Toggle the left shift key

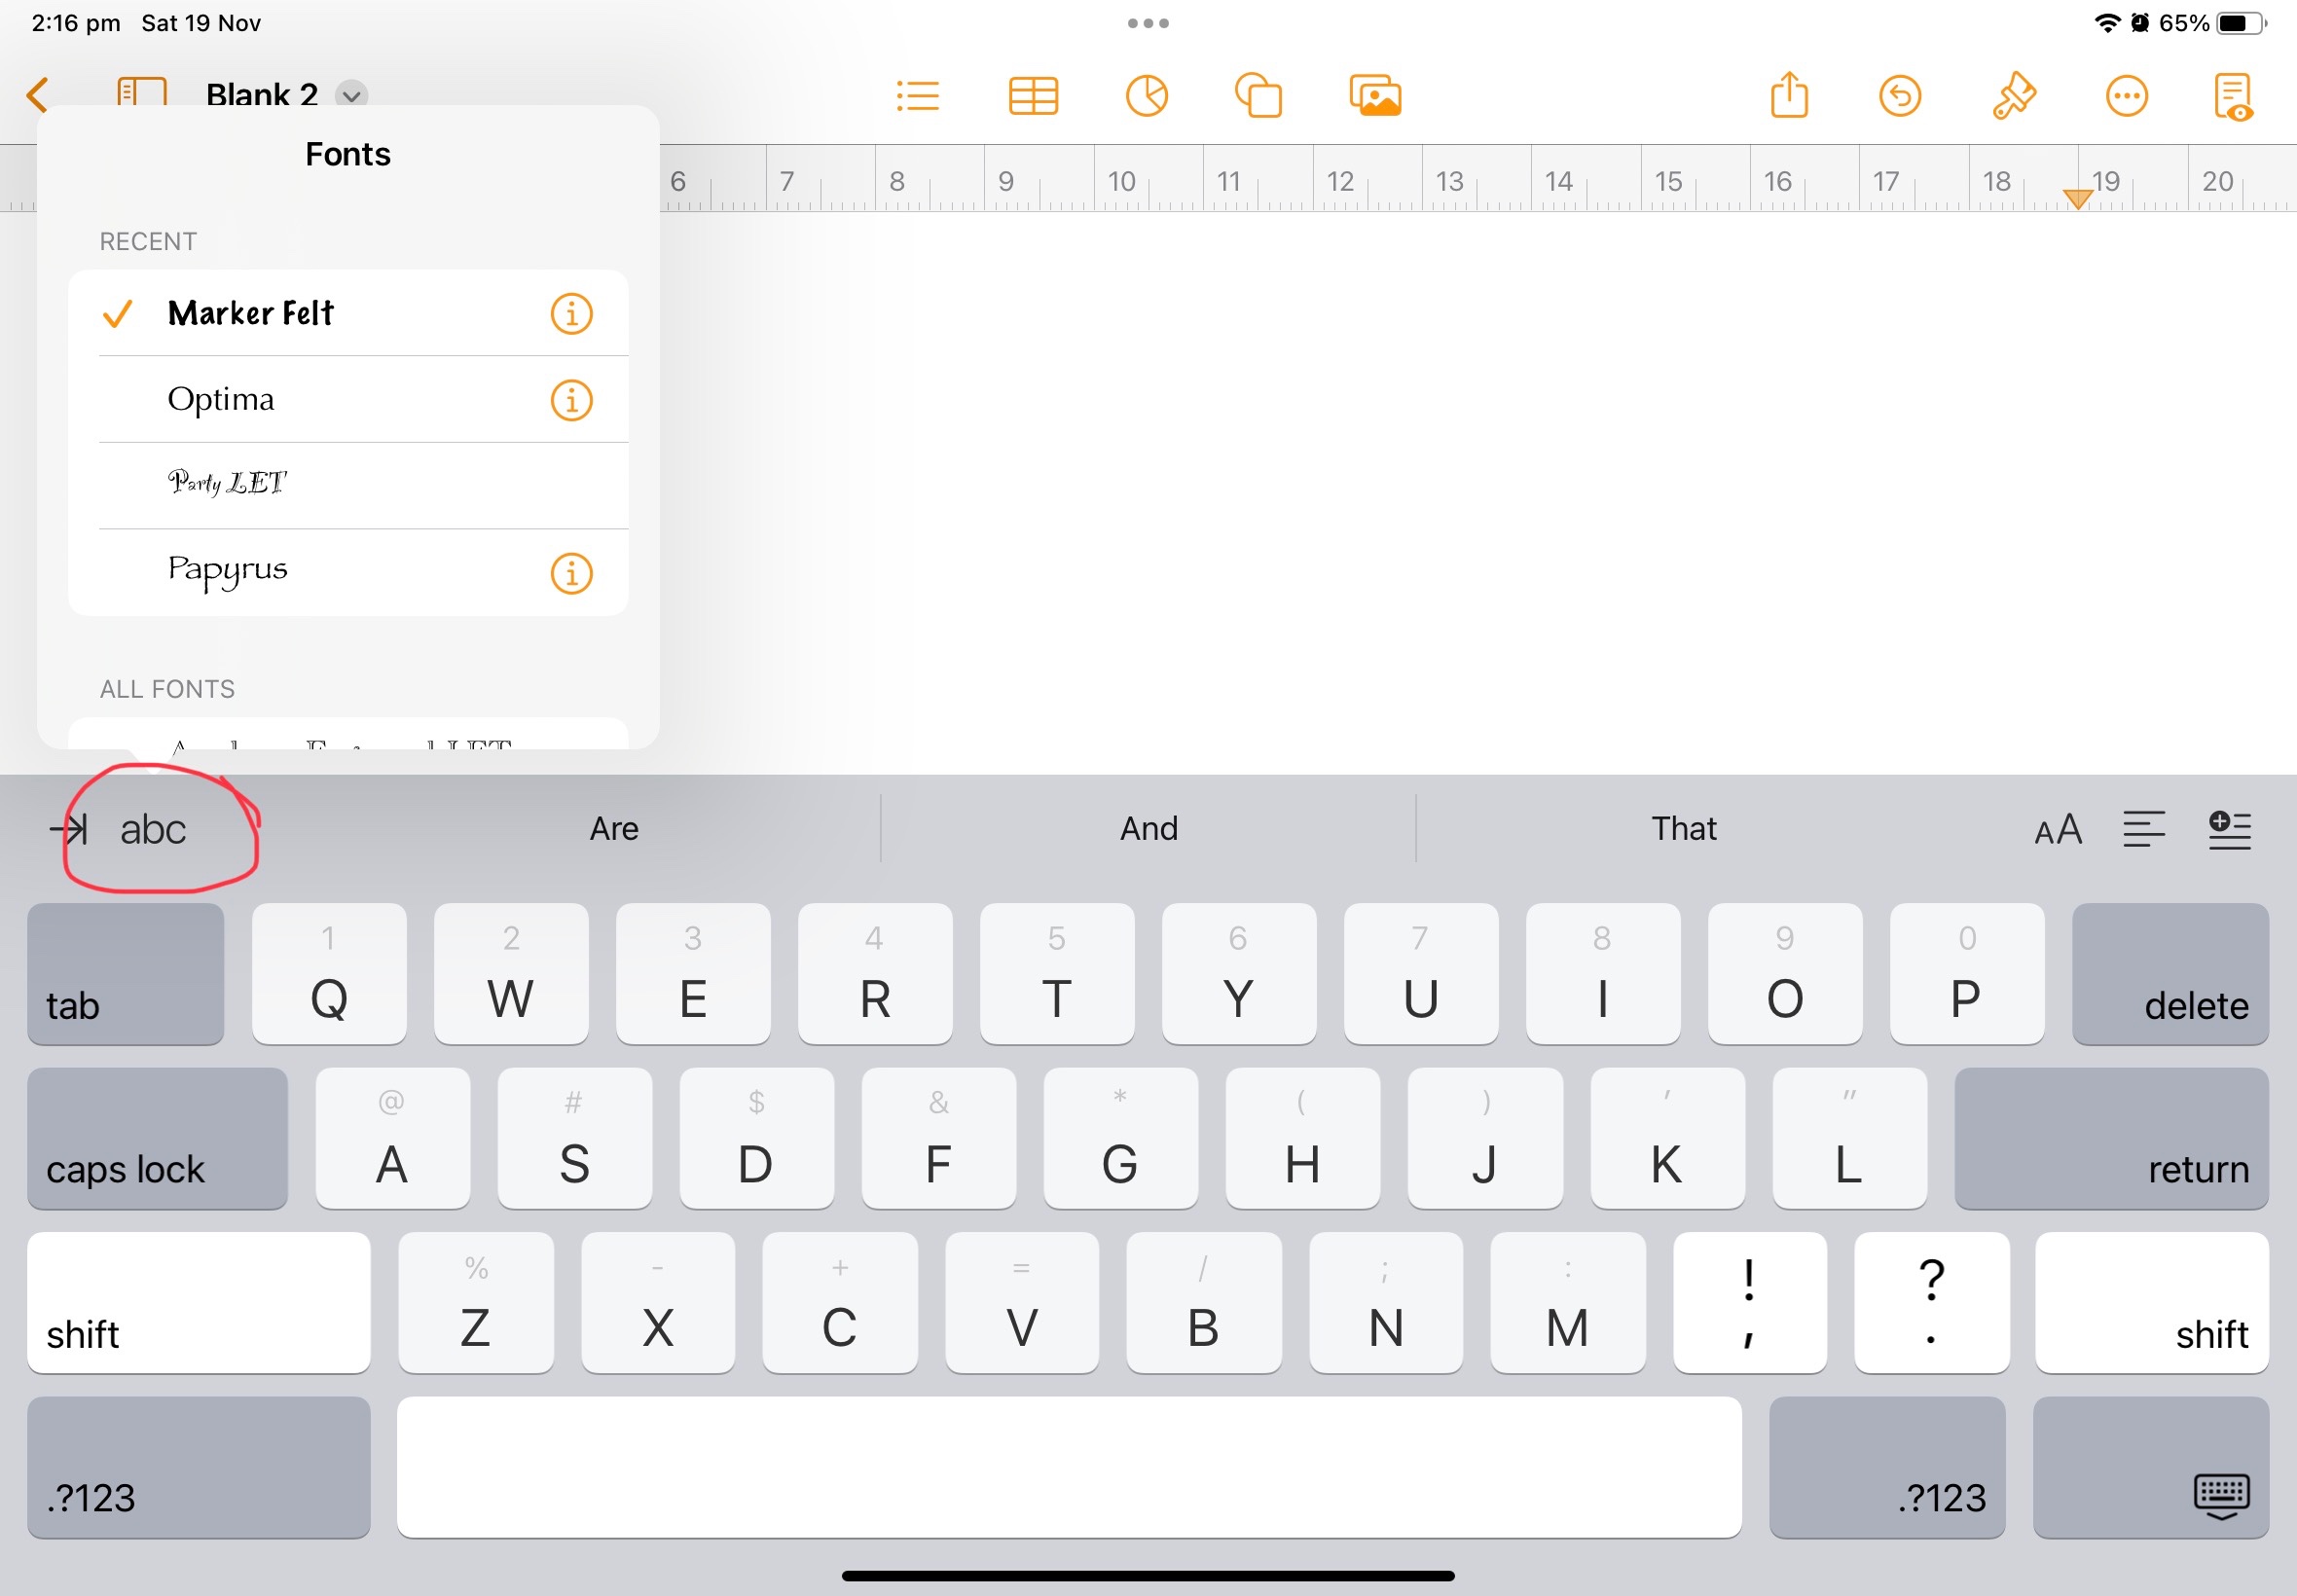(198, 1302)
